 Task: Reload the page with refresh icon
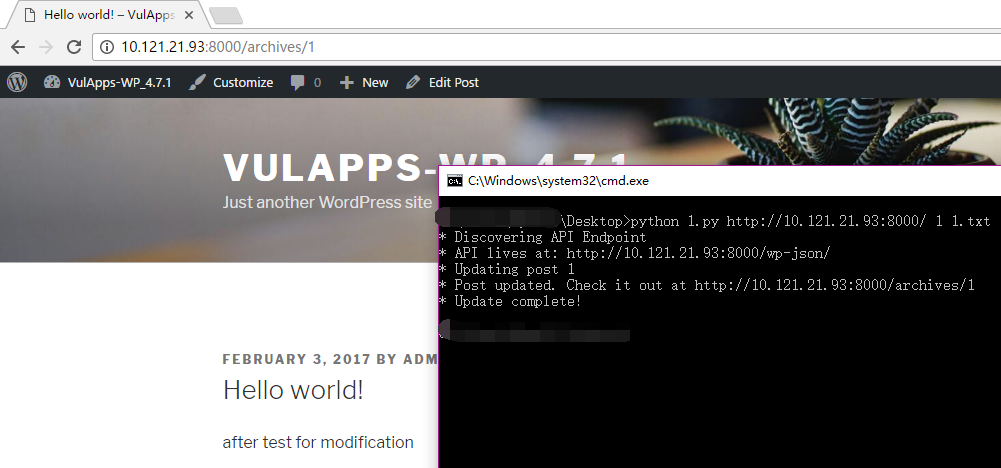click(74, 47)
